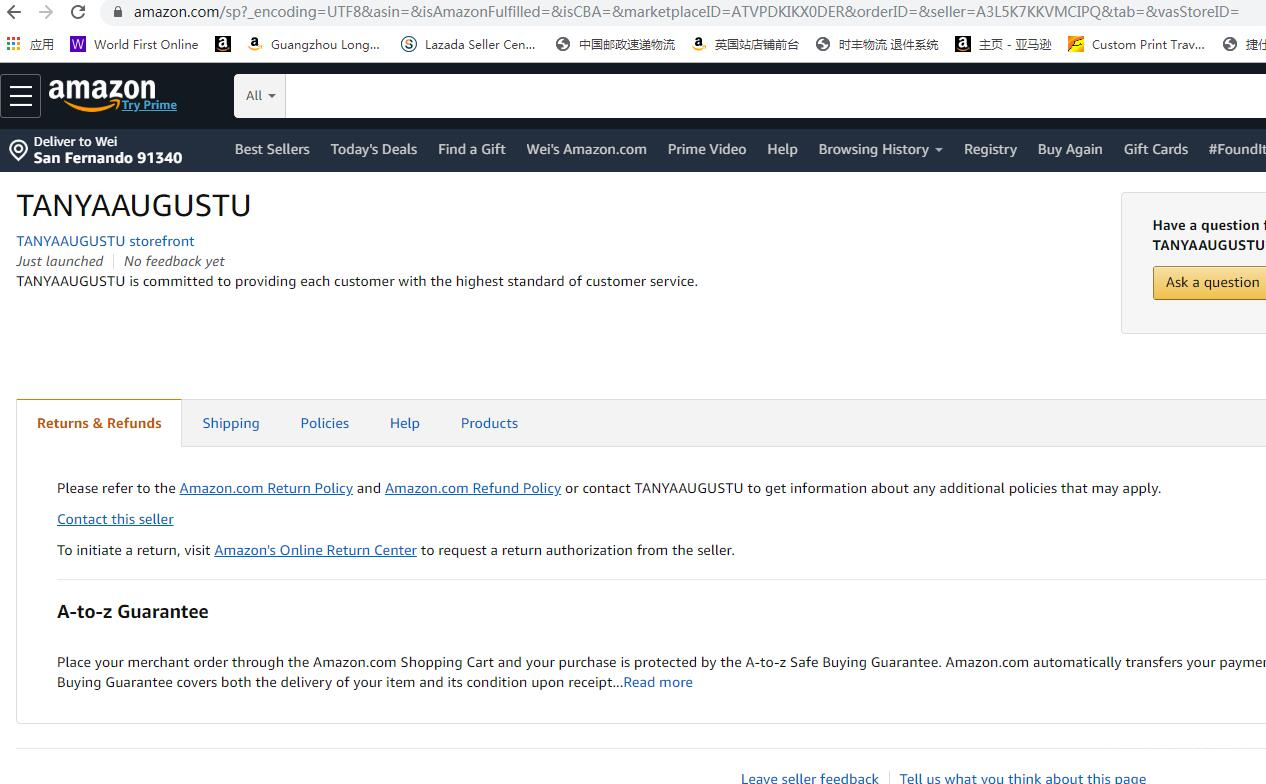
Task: Open Amazon.com Return Policy link
Action: click(x=266, y=488)
